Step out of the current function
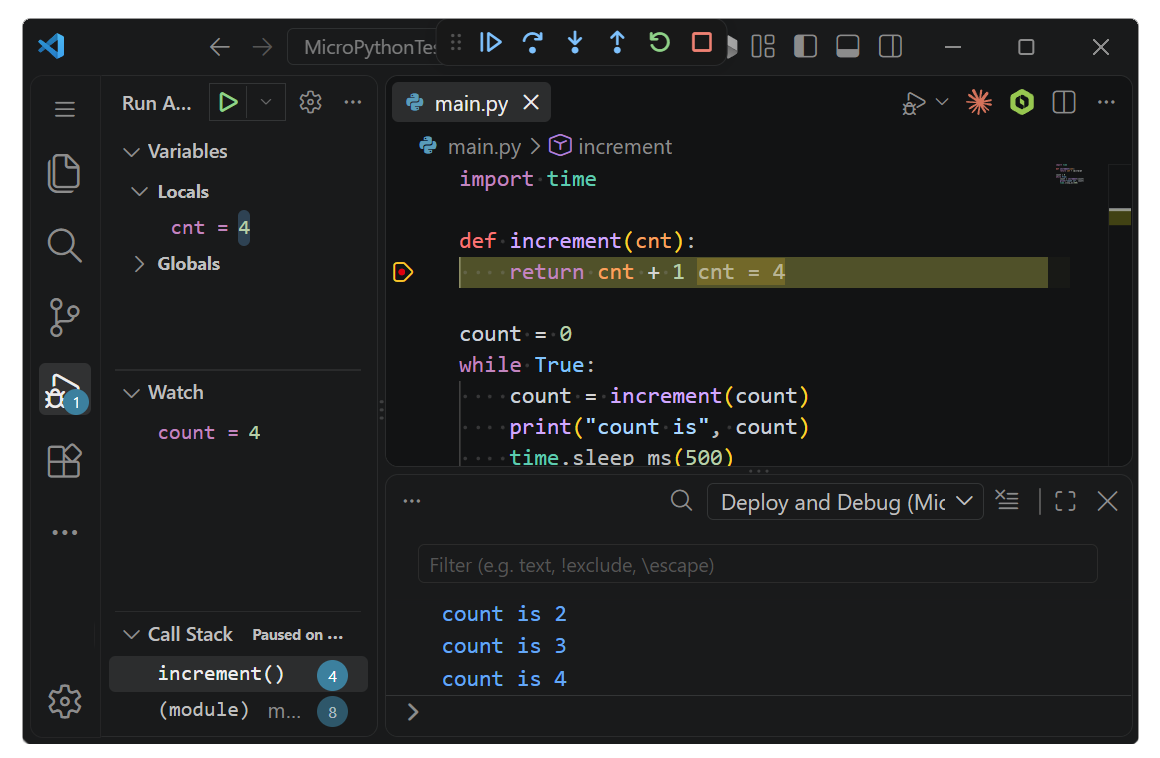 pyautogui.click(x=617, y=43)
